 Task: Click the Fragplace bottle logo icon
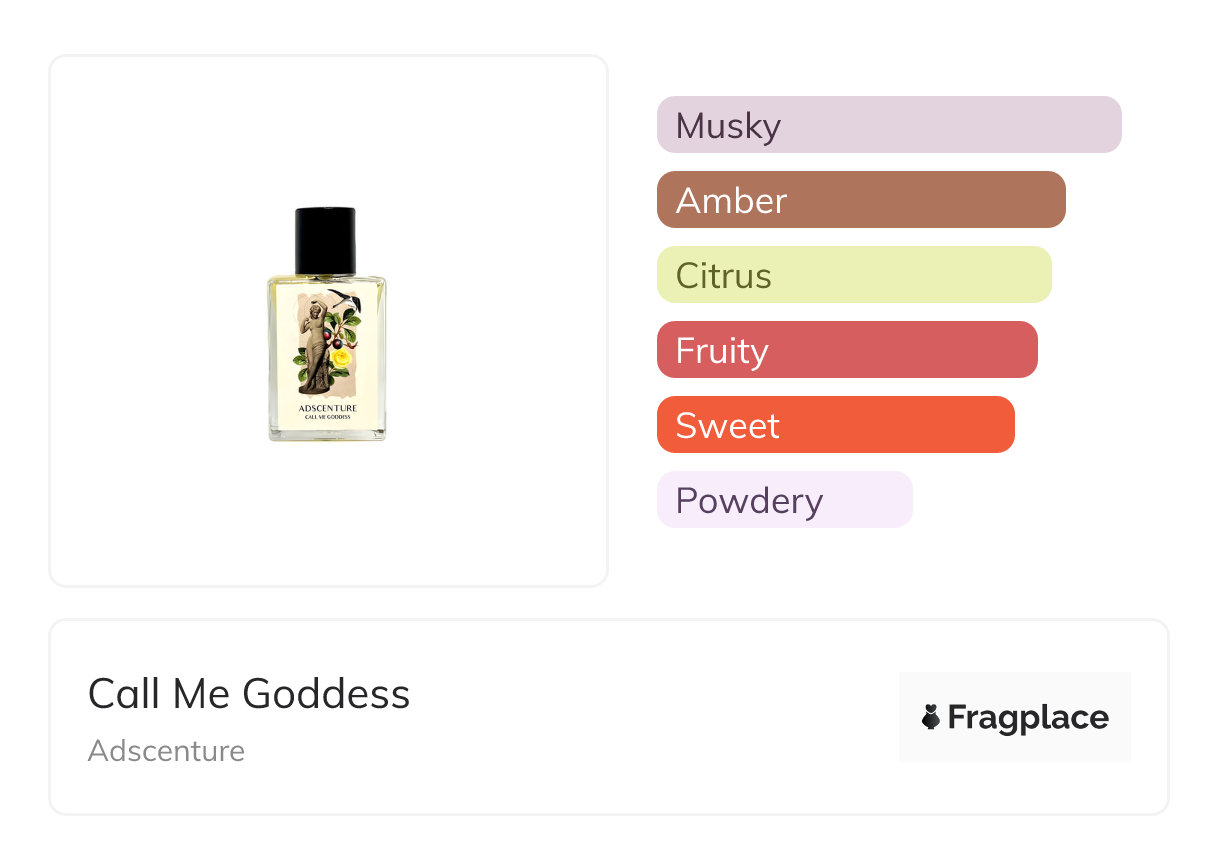coord(931,717)
